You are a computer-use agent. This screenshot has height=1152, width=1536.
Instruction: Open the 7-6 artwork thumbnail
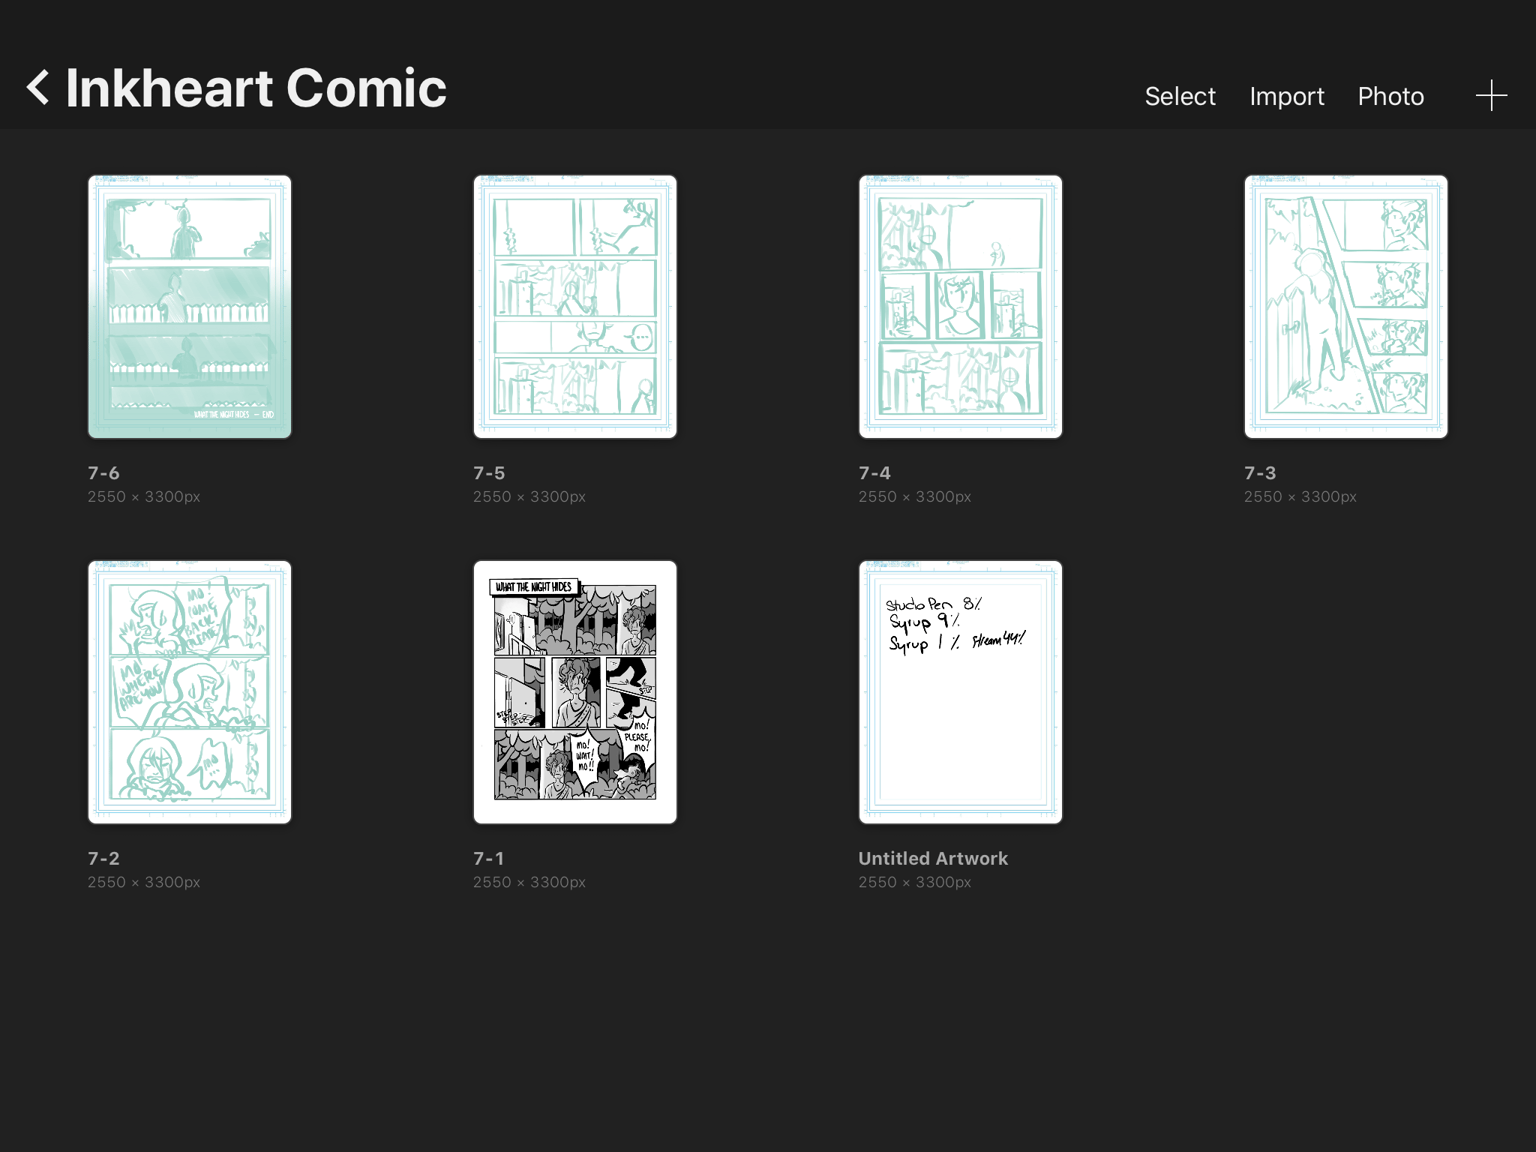coord(190,307)
